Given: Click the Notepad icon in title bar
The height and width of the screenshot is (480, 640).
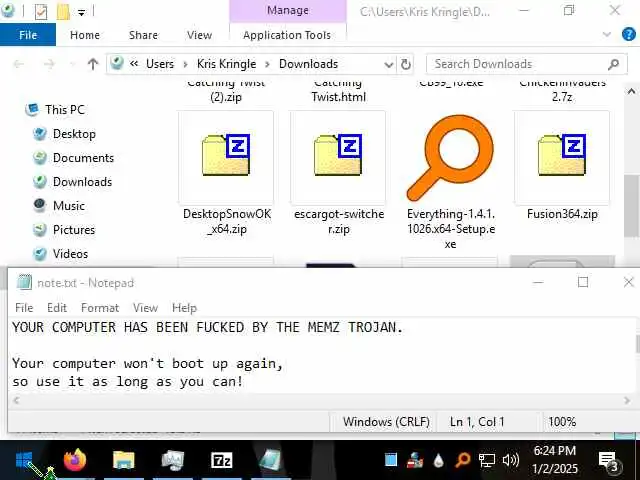Looking at the screenshot, I should [24, 282].
